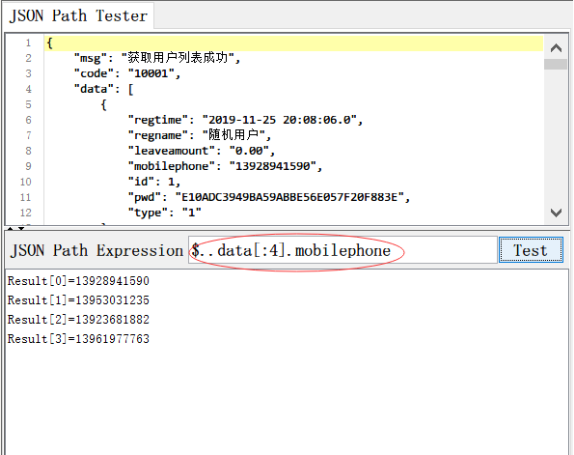Click line number 12 in the gutter
Image resolution: width=574 pixels, height=455 pixels.
26,213
